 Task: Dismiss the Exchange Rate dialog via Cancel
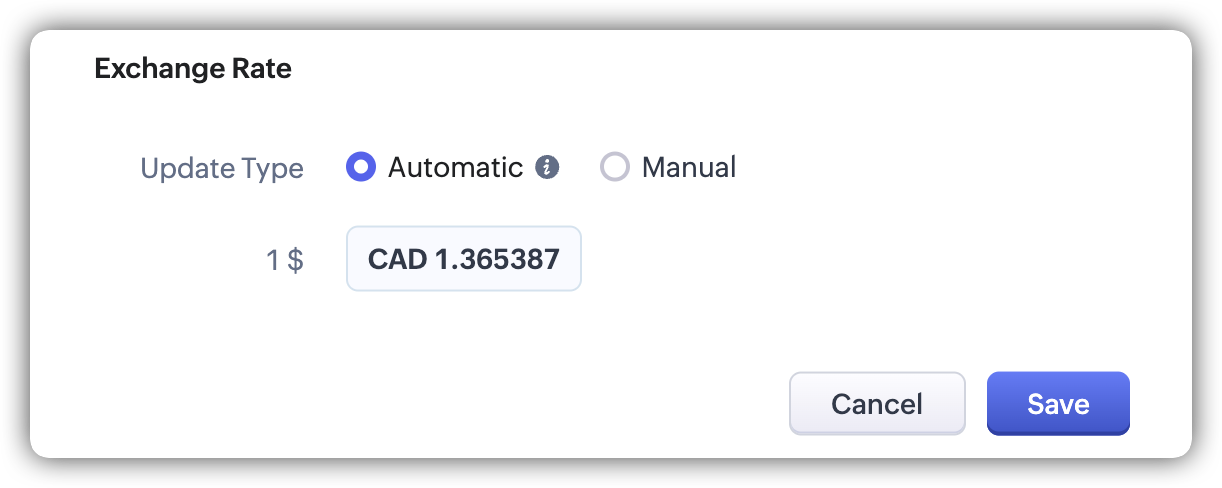point(877,404)
